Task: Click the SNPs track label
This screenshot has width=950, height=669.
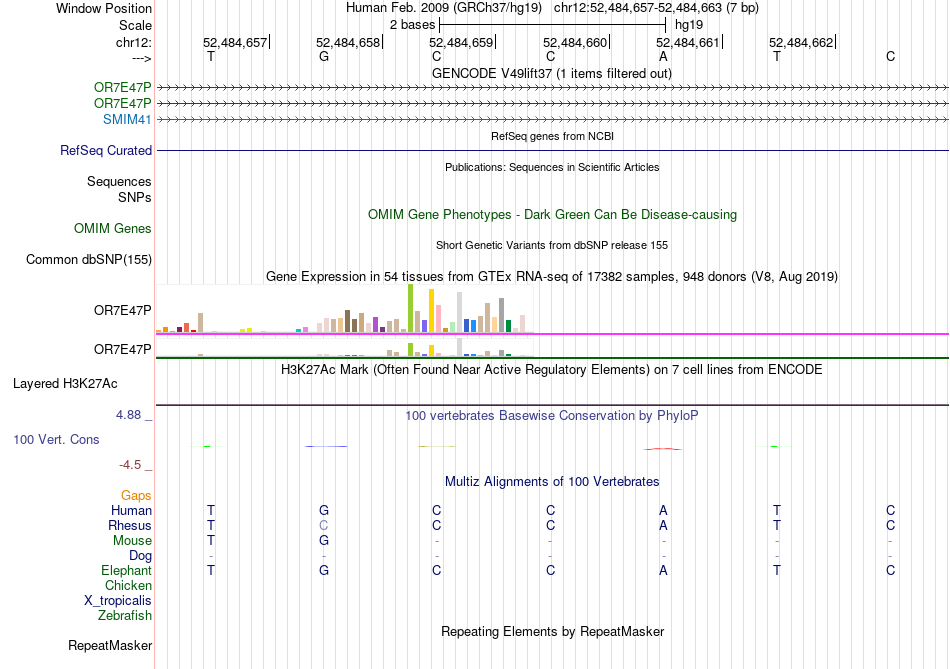Action: tap(135, 197)
